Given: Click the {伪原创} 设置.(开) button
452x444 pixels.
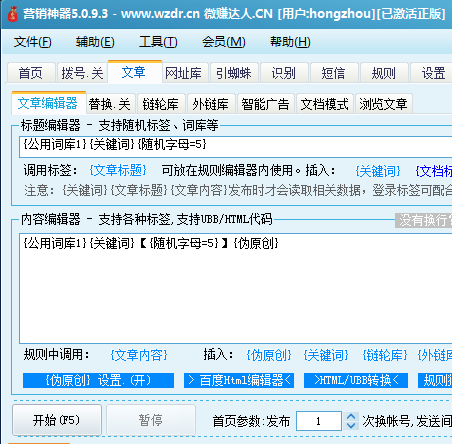Looking at the screenshot, I should (98, 380).
